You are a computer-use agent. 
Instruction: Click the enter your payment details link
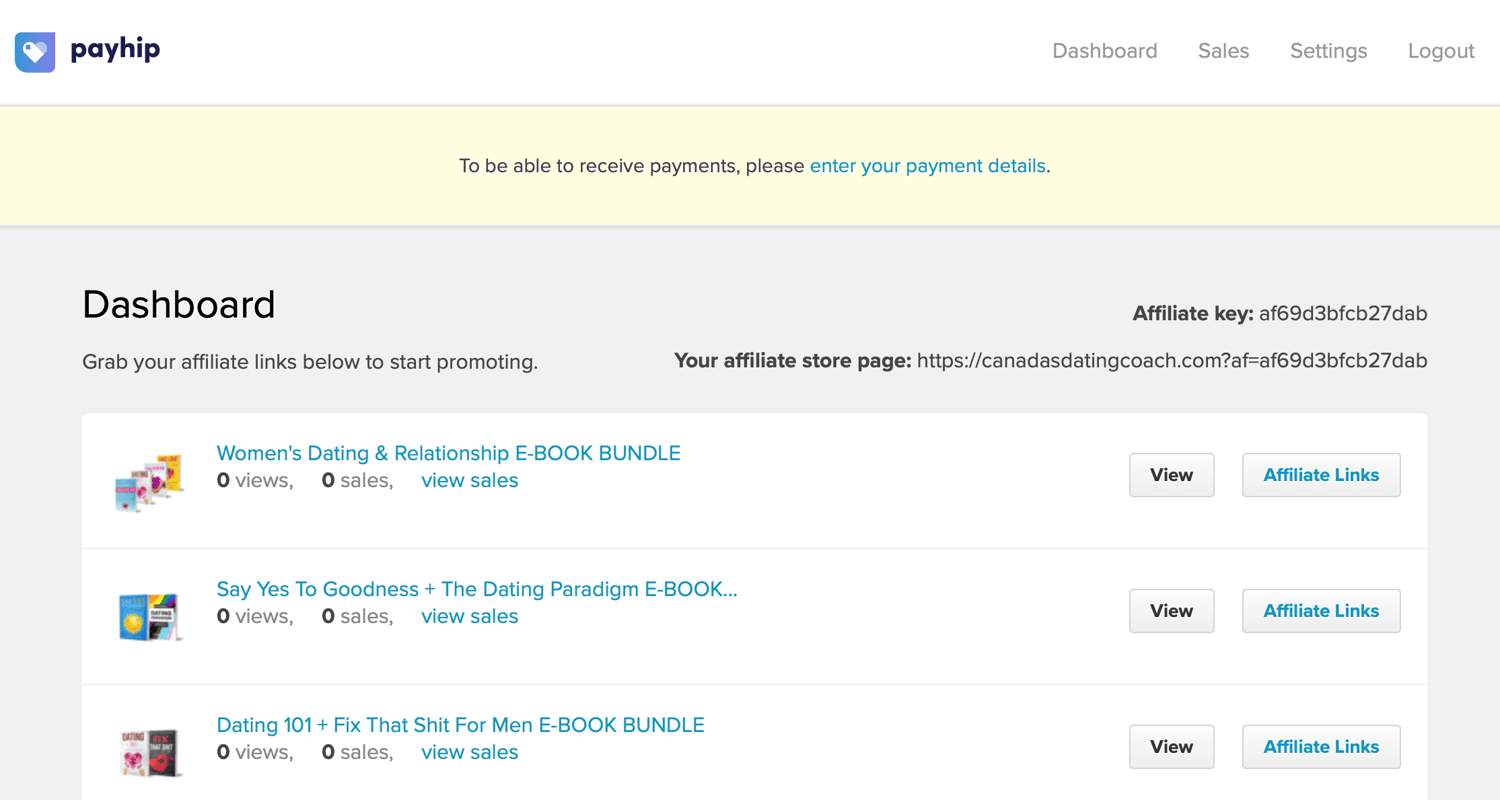[x=927, y=166]
